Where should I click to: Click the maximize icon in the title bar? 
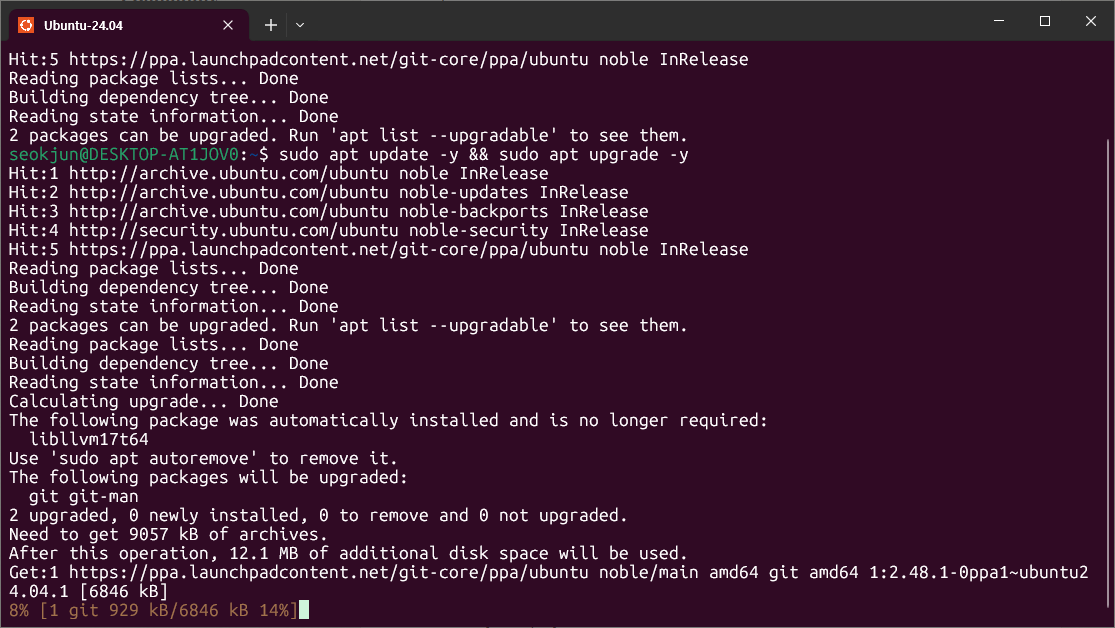click(x=1044, y=21)
